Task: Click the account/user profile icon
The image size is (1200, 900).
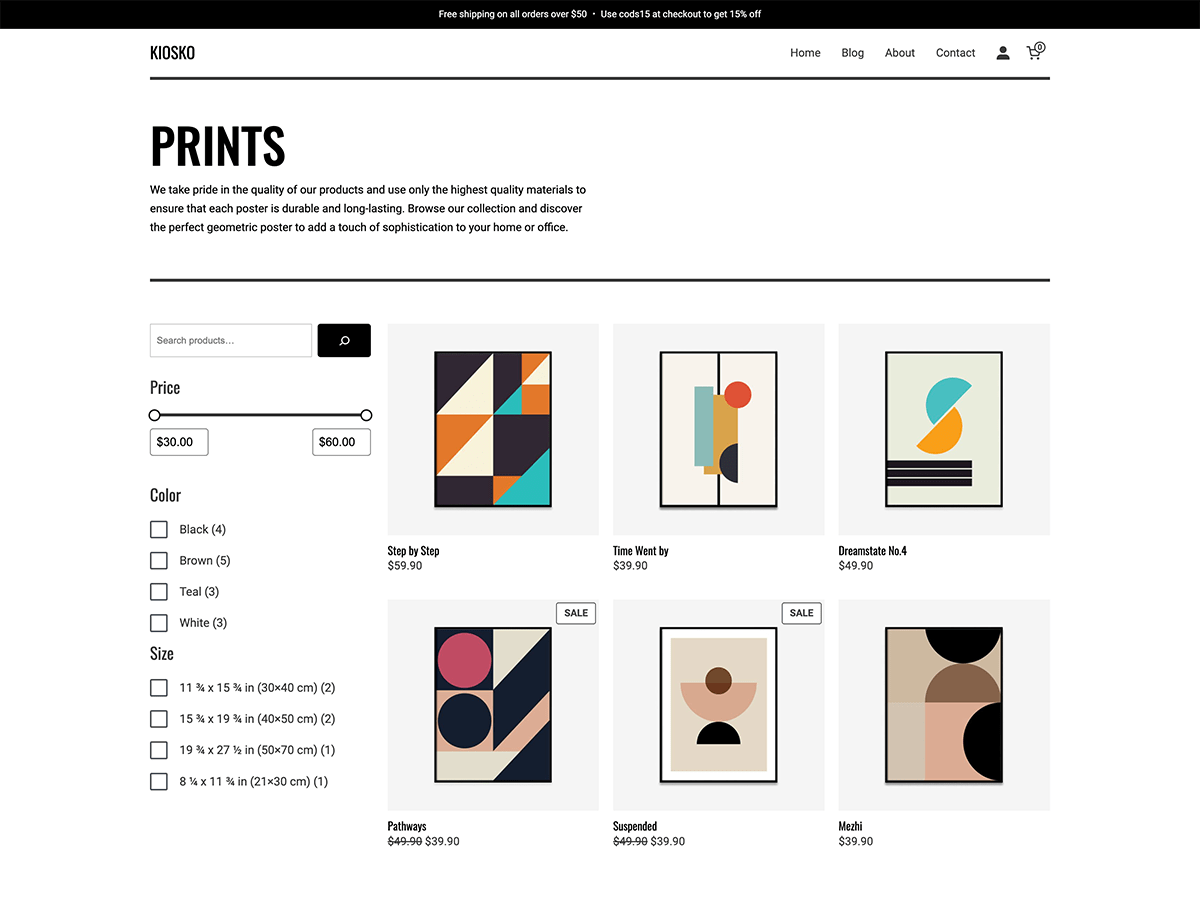Action: pos(1003,52)
